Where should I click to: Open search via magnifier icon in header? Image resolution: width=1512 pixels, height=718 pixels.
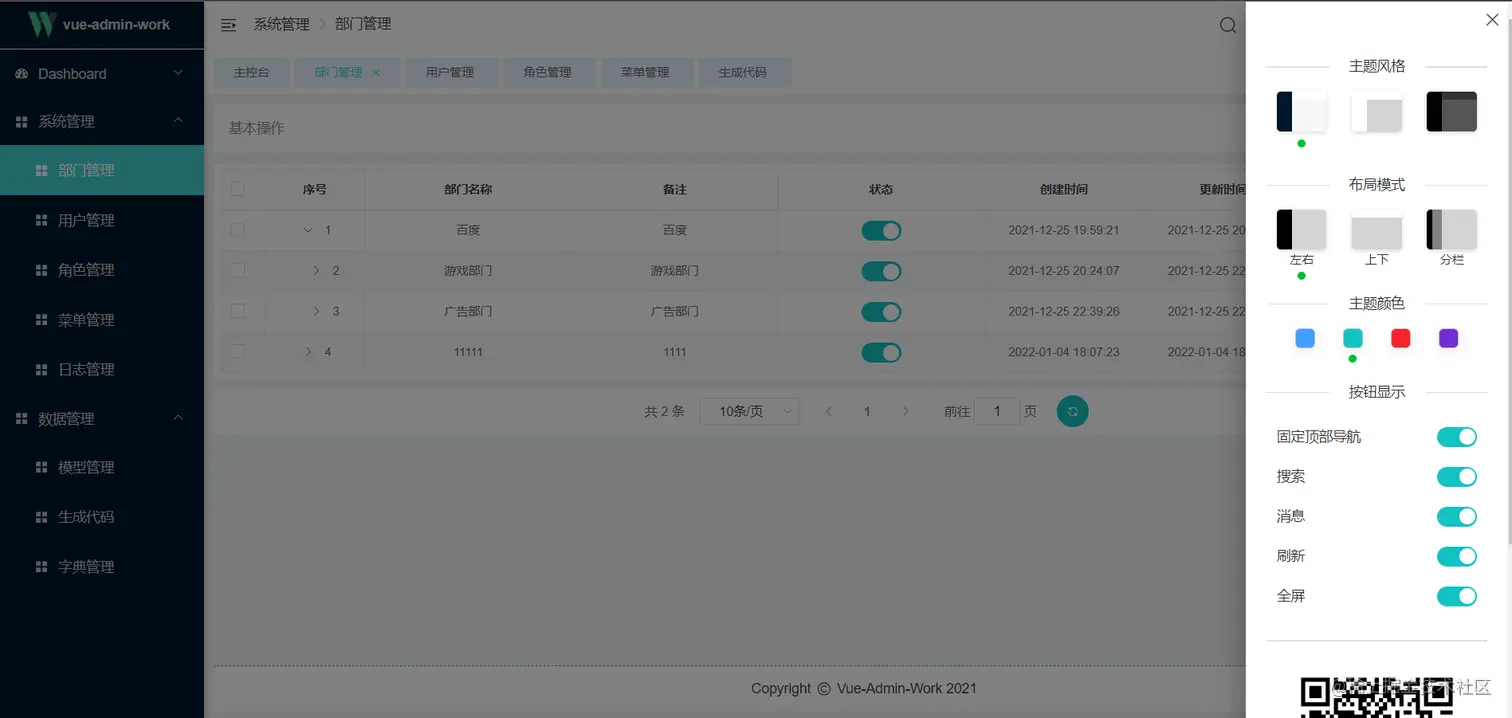click(1228, 25)
